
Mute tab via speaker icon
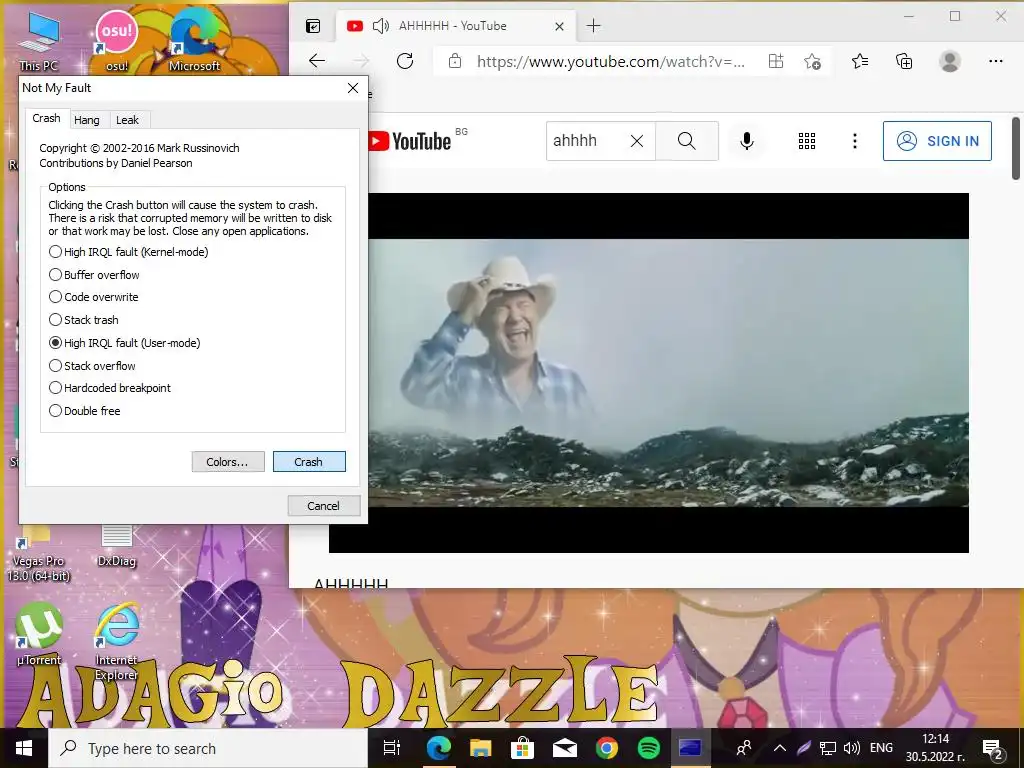[380, 26]
